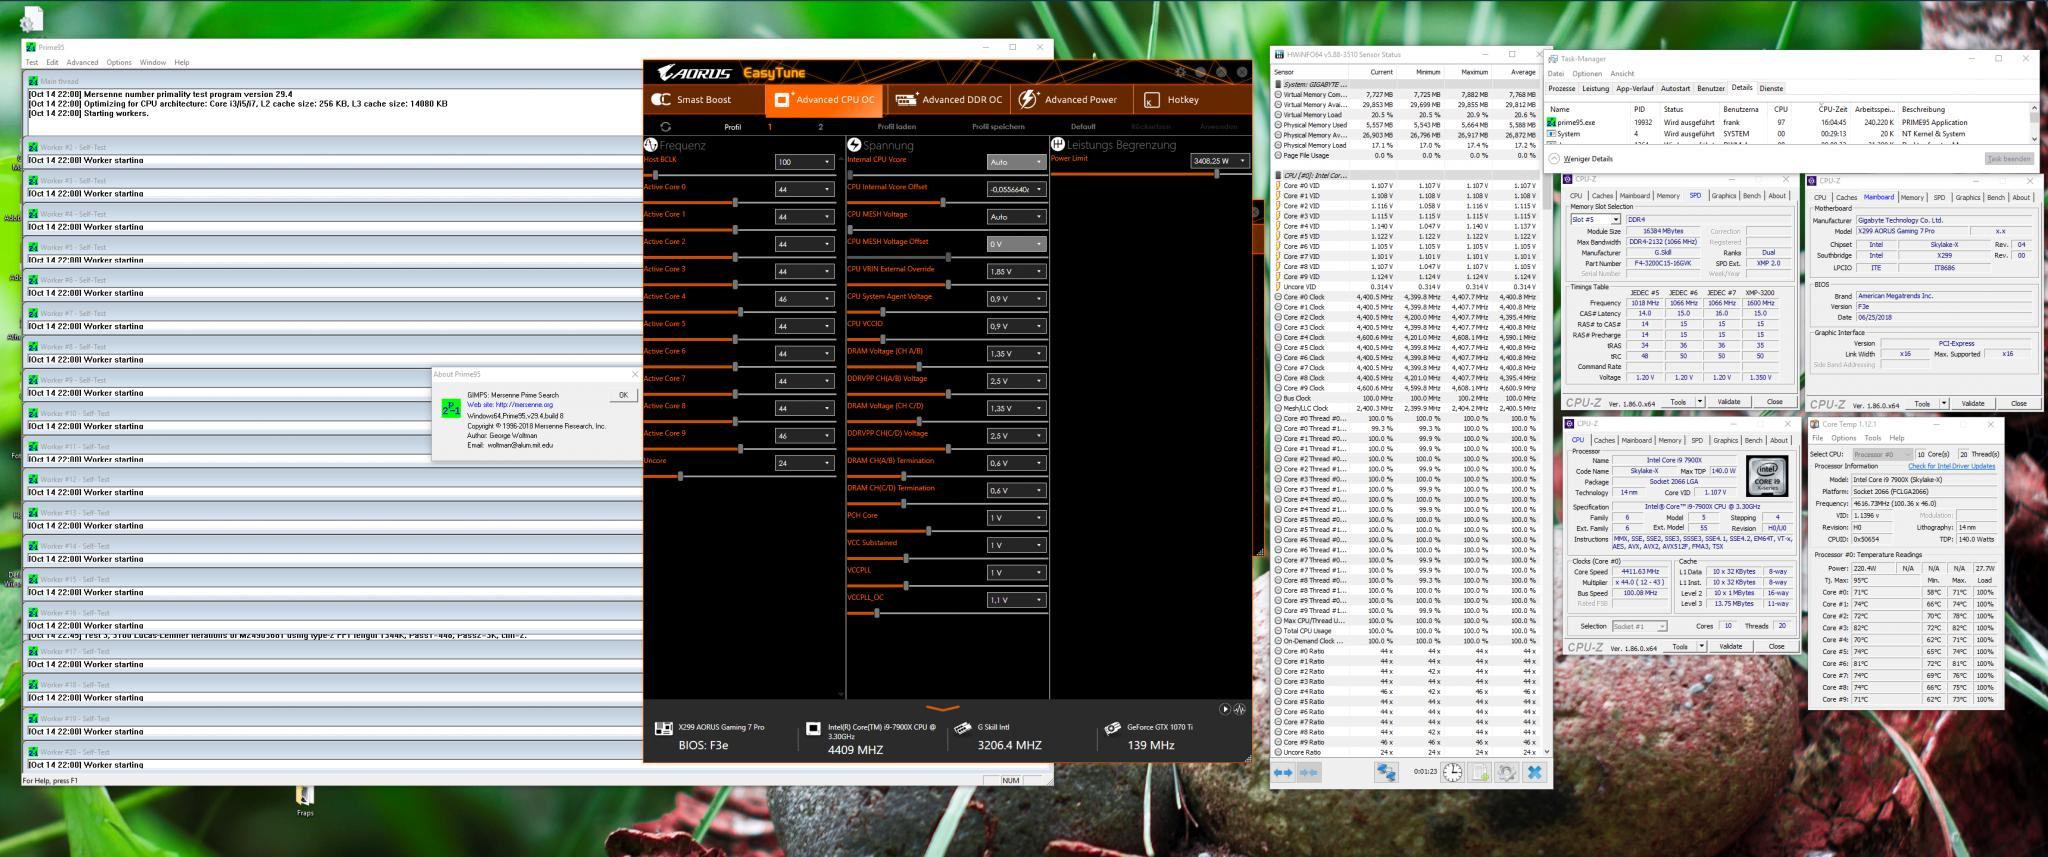
Task: Click HWiNFO logging file icon
Action: 1480,772
